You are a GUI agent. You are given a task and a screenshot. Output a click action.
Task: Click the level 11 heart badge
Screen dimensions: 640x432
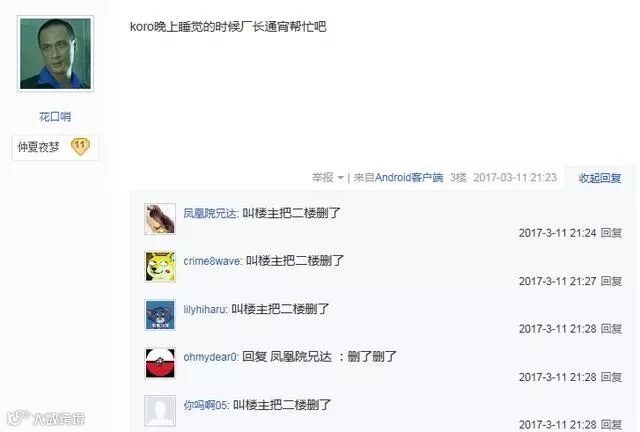80,147
